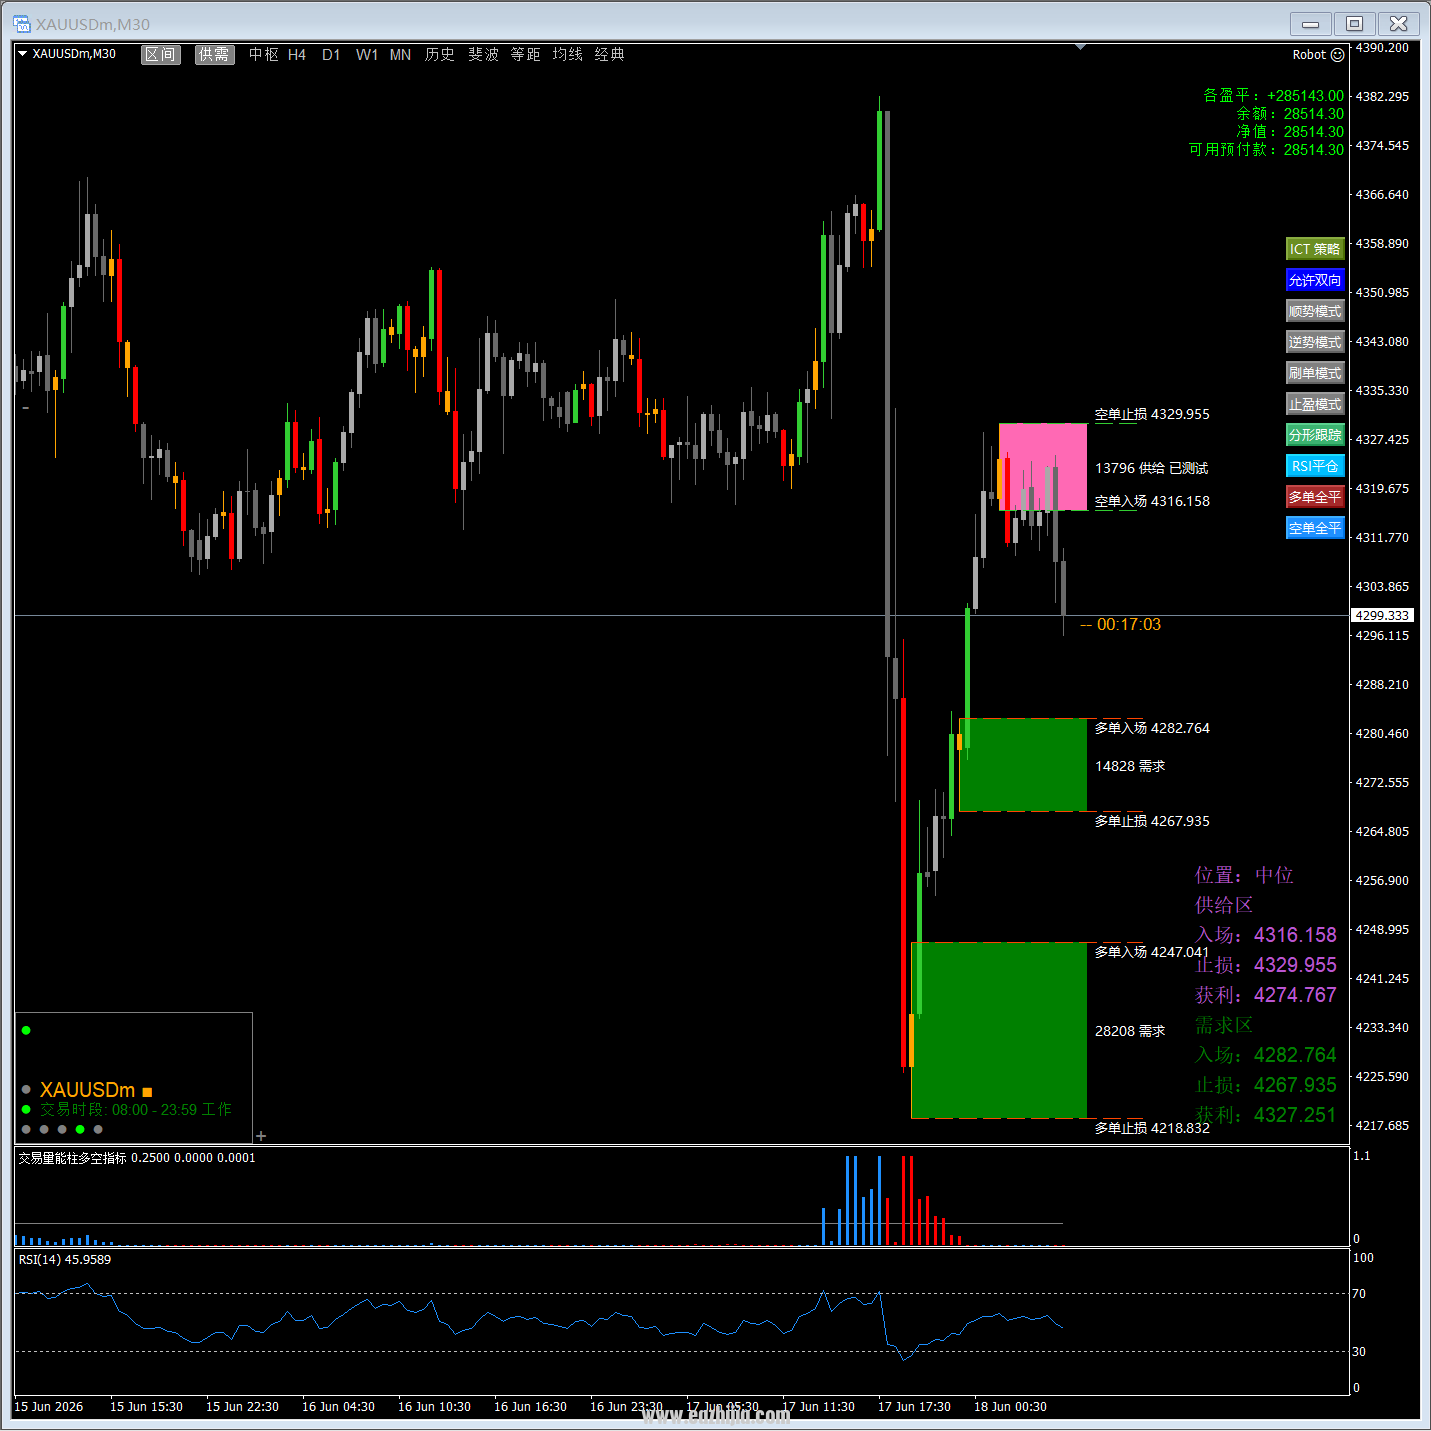The image size is (1431, 1431).
Task: Click the gray dot left of XAUUSDm
Action: click(x=26, y=1090)
